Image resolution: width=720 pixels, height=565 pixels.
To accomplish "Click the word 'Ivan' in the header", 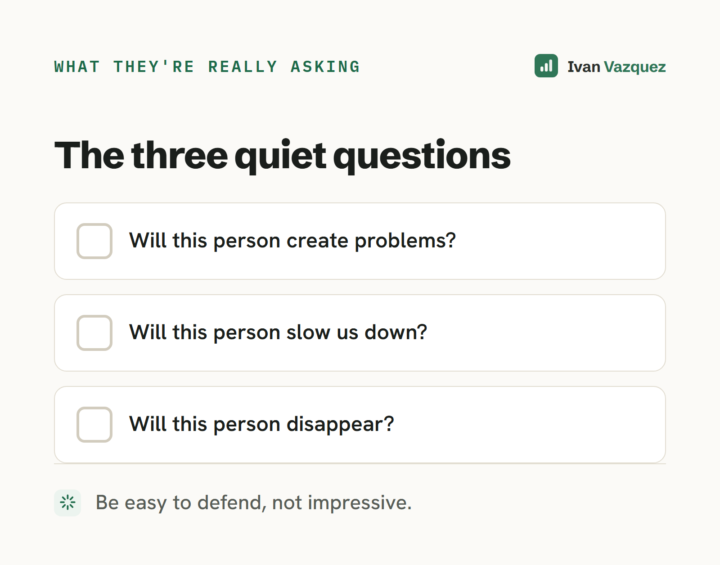I will [x=584, y=67].
